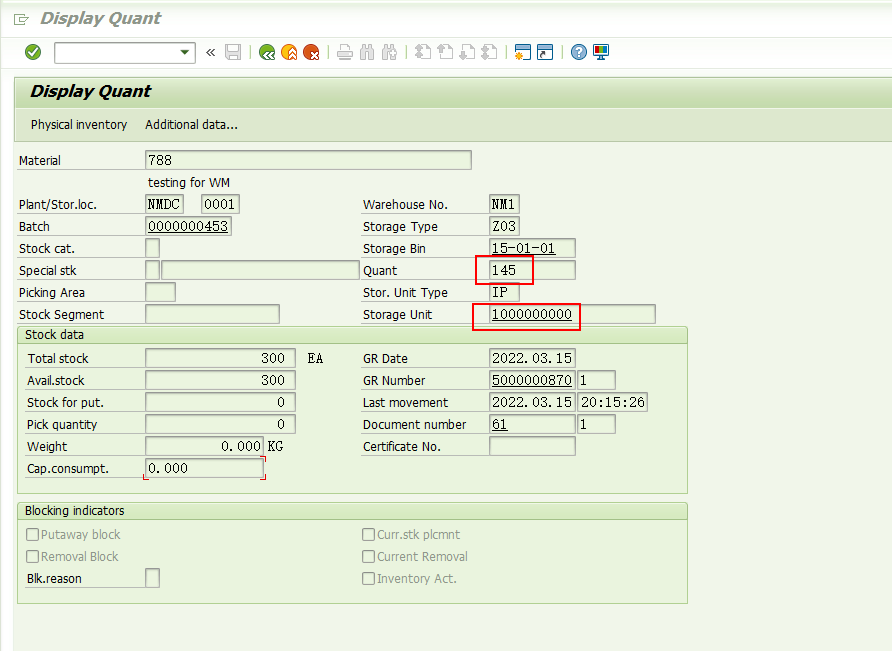Click the Storage Type field Z03

tap(504, 226)
